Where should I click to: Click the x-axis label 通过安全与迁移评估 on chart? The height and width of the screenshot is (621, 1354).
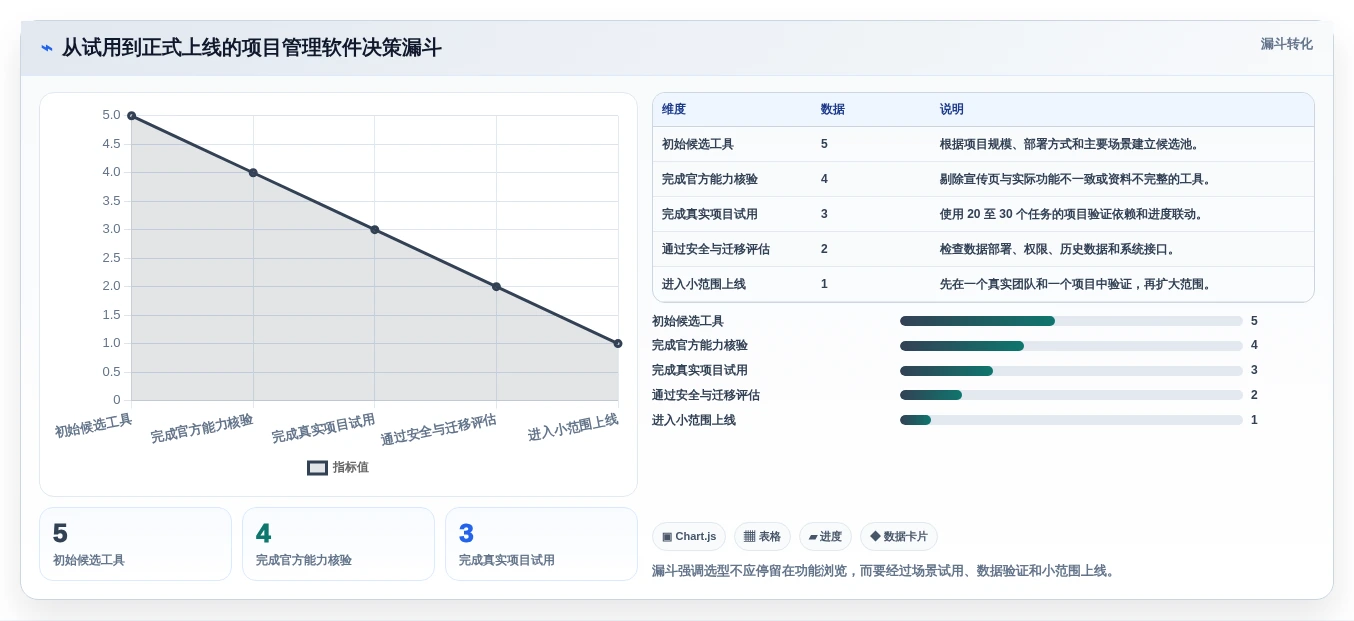(x=438, y=429)
